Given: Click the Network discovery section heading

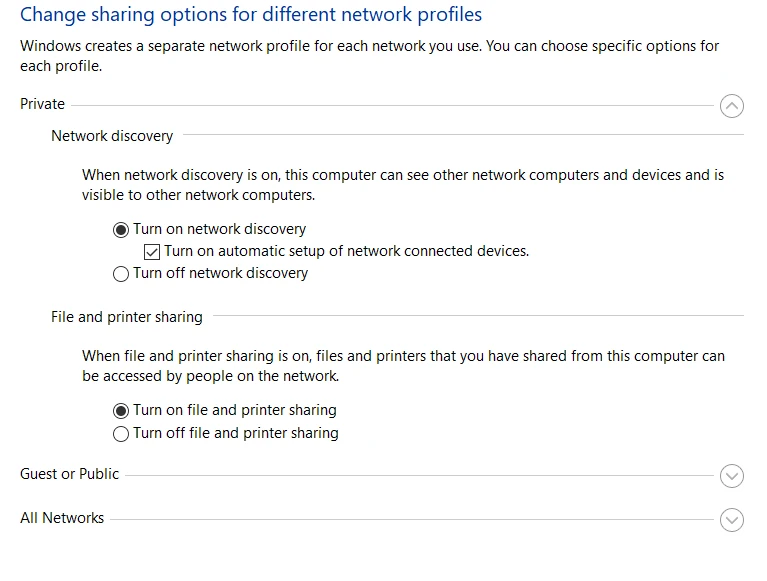Looking at the screenshot, I should point(112,136).
